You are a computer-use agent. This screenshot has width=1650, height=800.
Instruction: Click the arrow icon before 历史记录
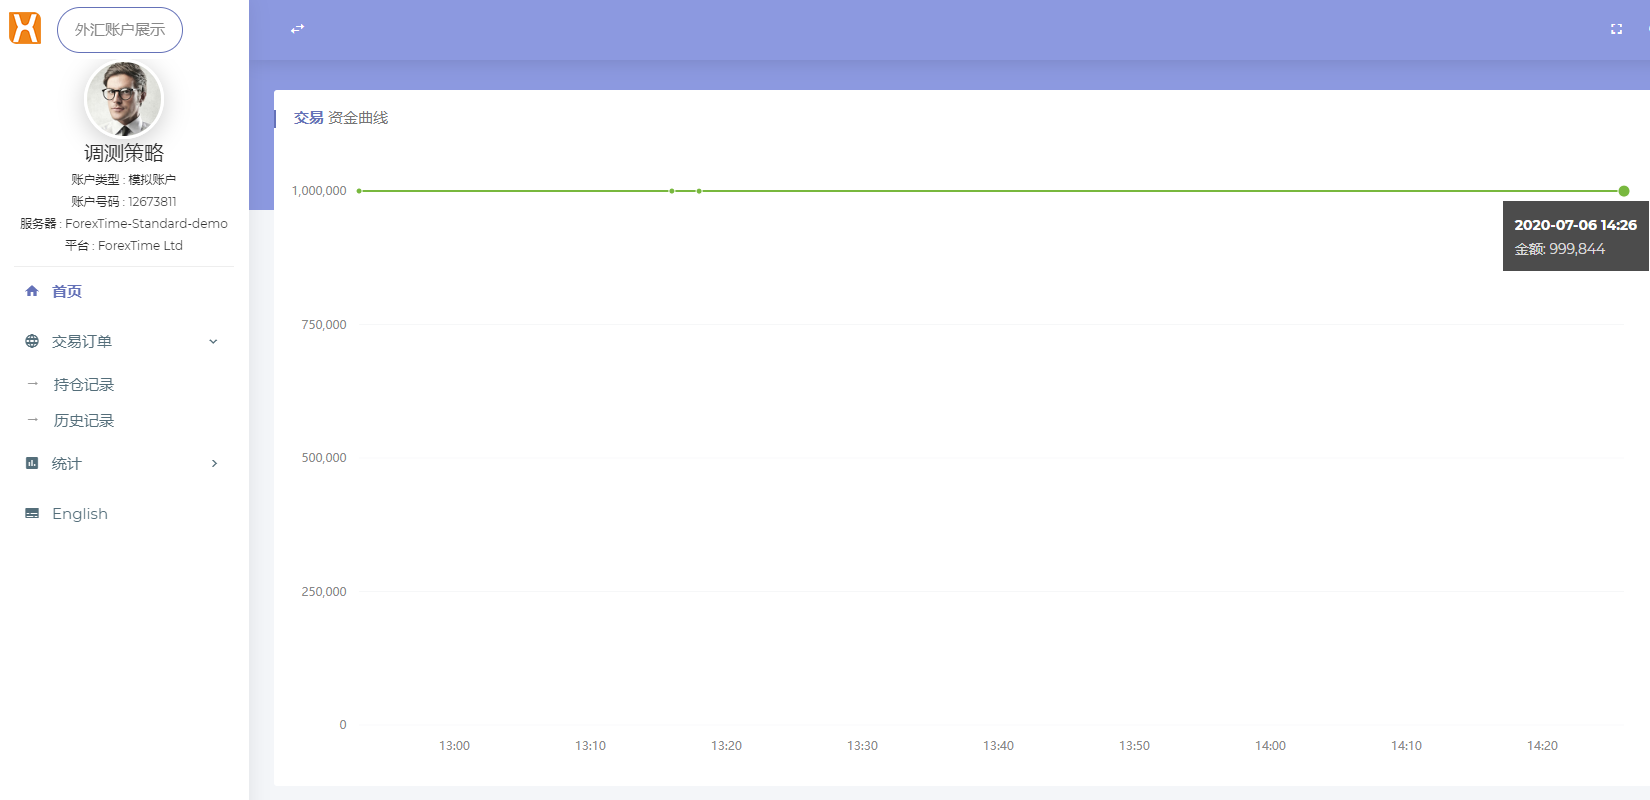32,419
